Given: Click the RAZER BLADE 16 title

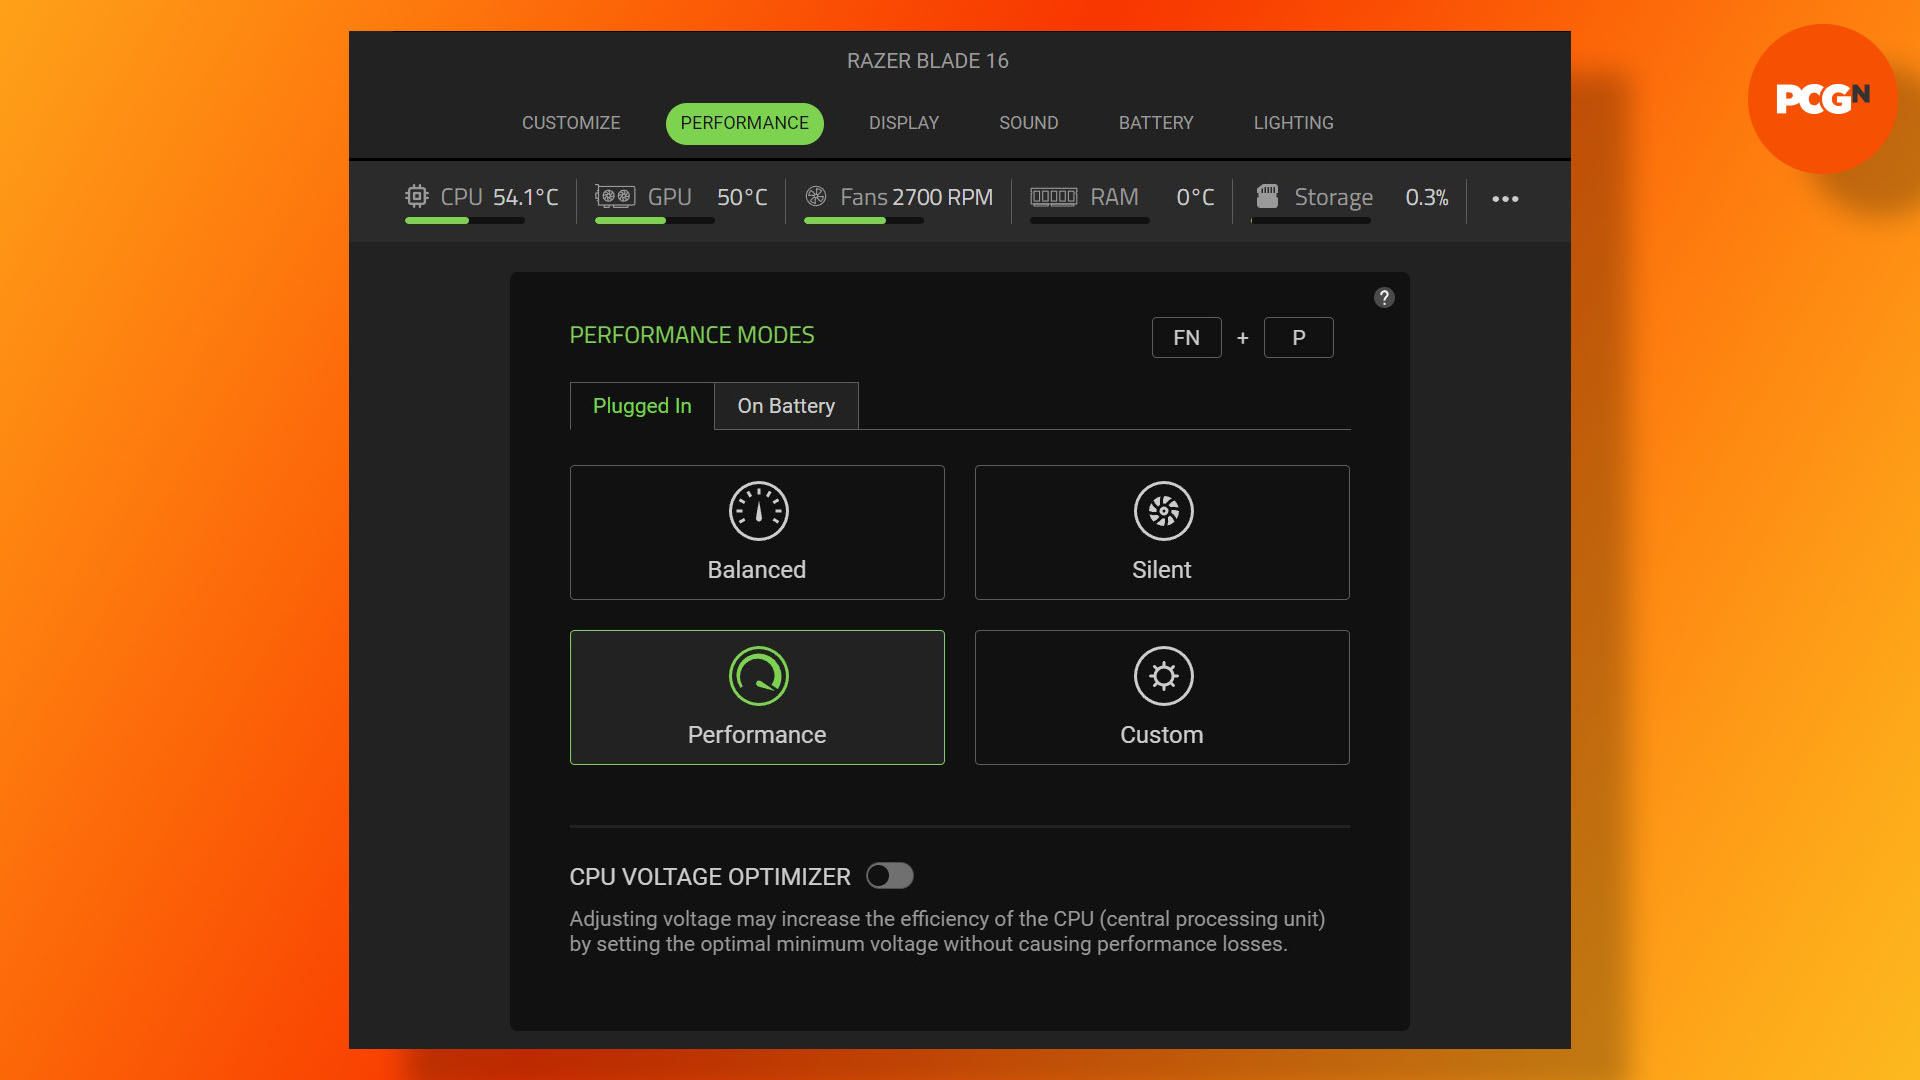Looking at the screenshot, I should point(928,61).
